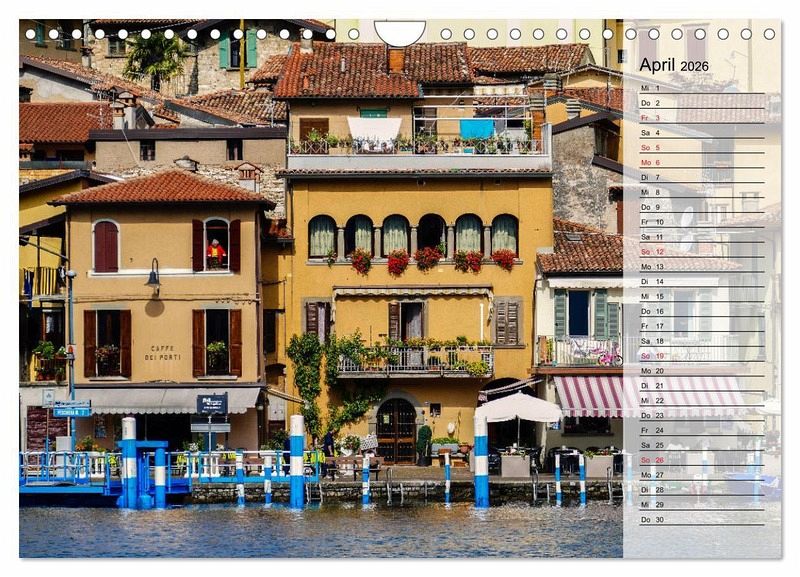800x577 pixels.
Task: Select the calendar row 'Do 23'
Action: (702, 415)
